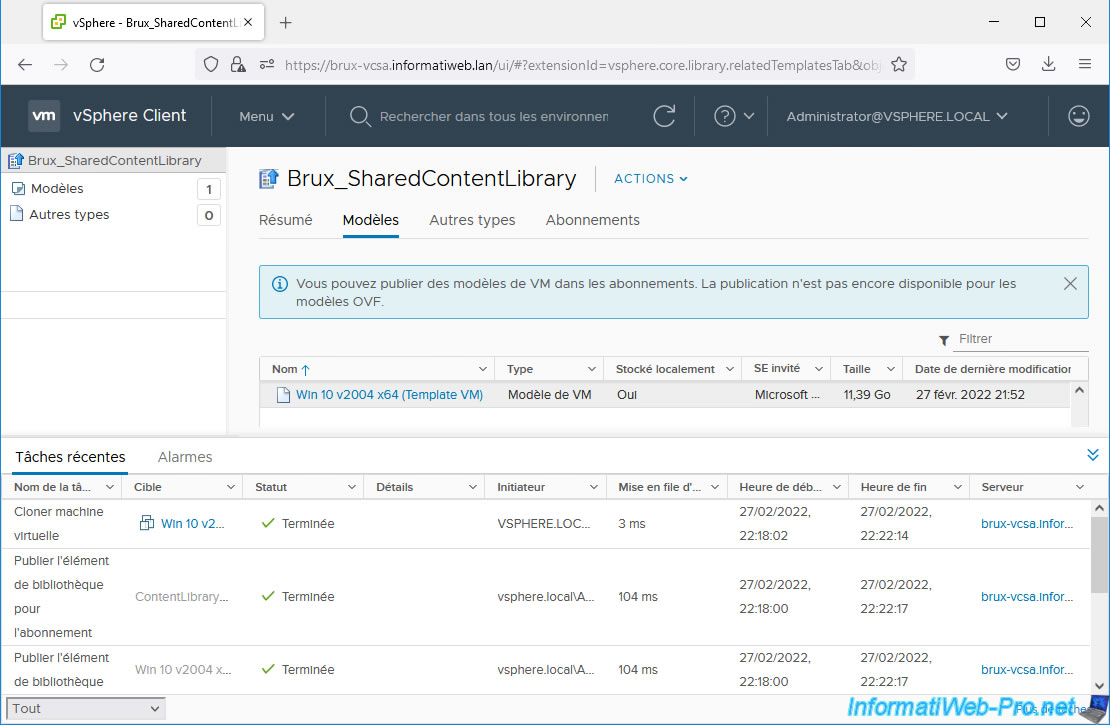
Task: Expand the Taille column chevron
Action: (x=891, y=369)
